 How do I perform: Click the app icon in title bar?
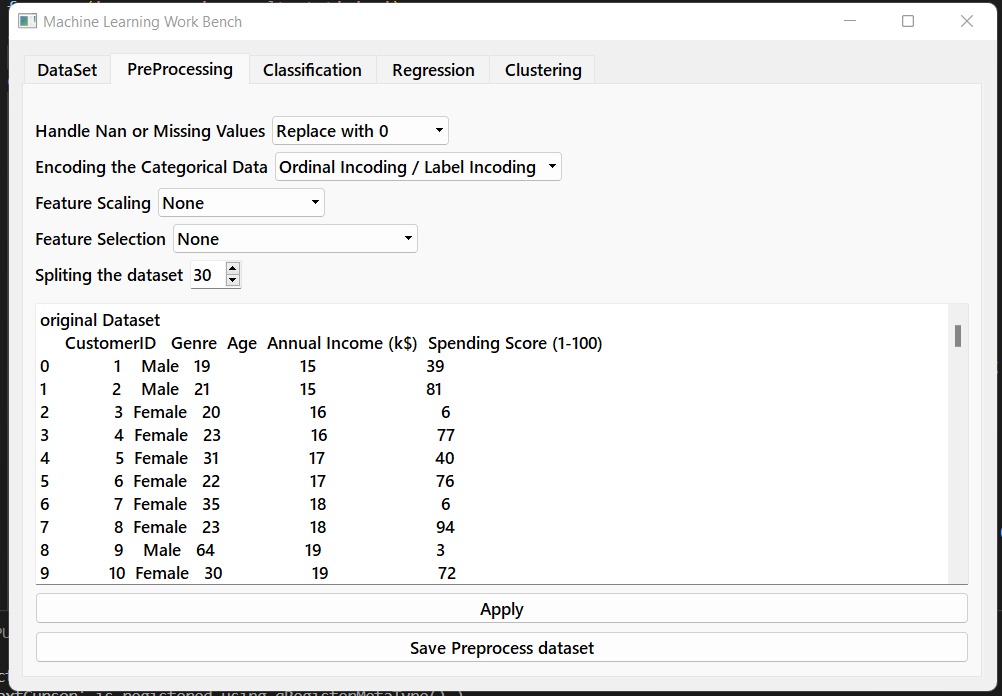click(x=27, y=21)
